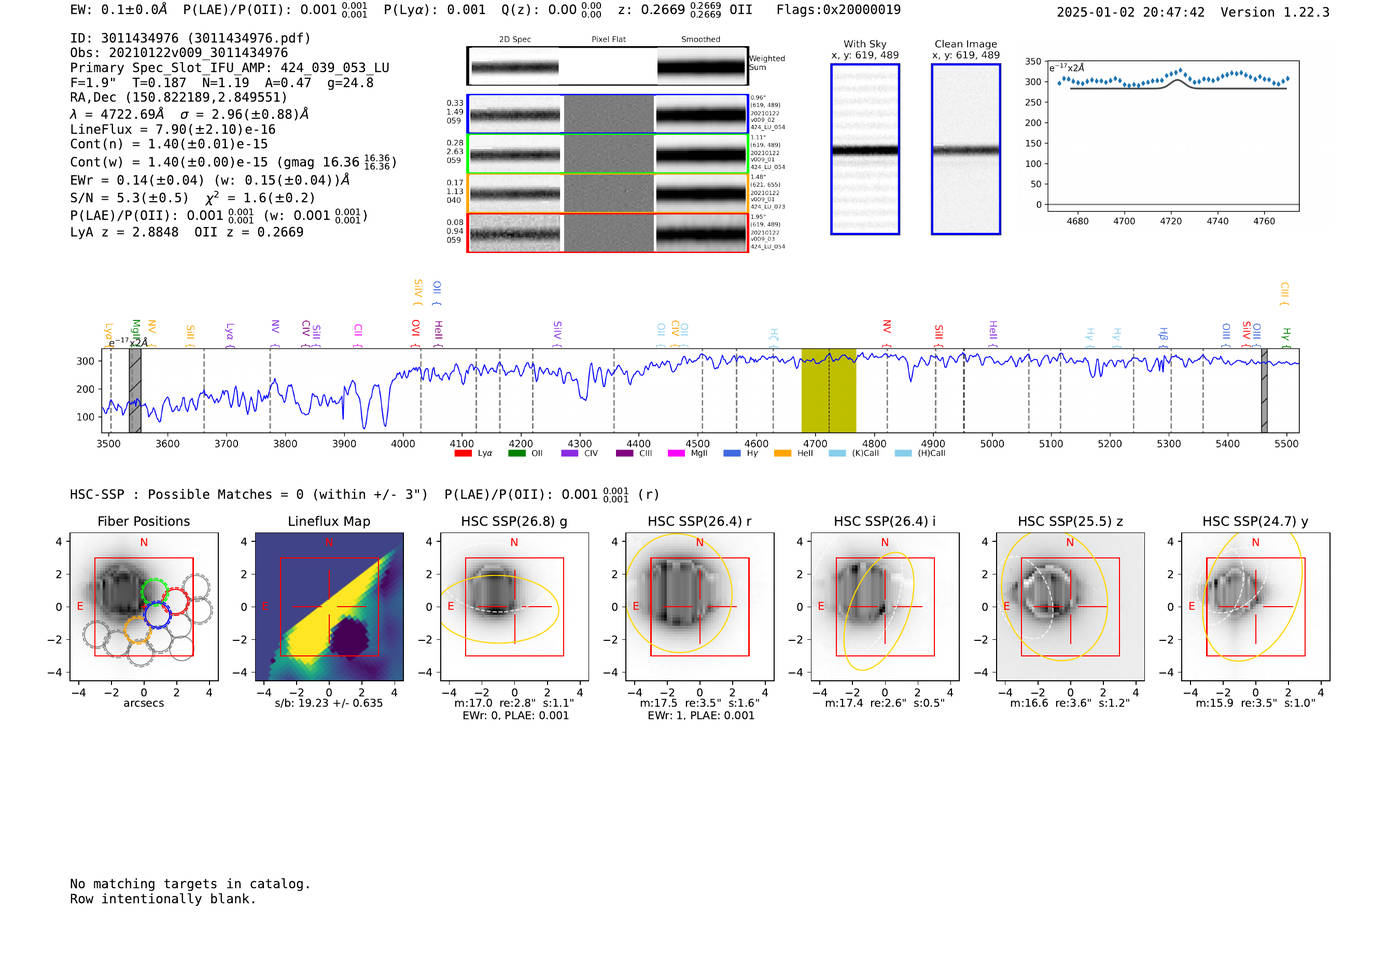Viewport: 1400px width, 953px height.
Task: Click the Hβ line label above the spectrum
Action: coord(1163,335)
